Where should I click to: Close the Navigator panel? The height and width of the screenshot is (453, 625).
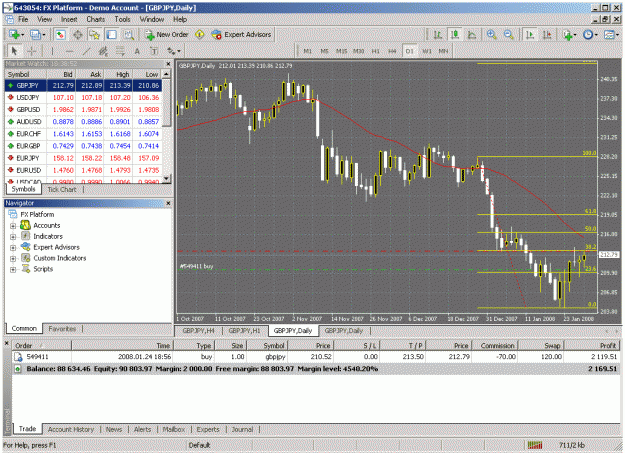click(x=168, y=203)
